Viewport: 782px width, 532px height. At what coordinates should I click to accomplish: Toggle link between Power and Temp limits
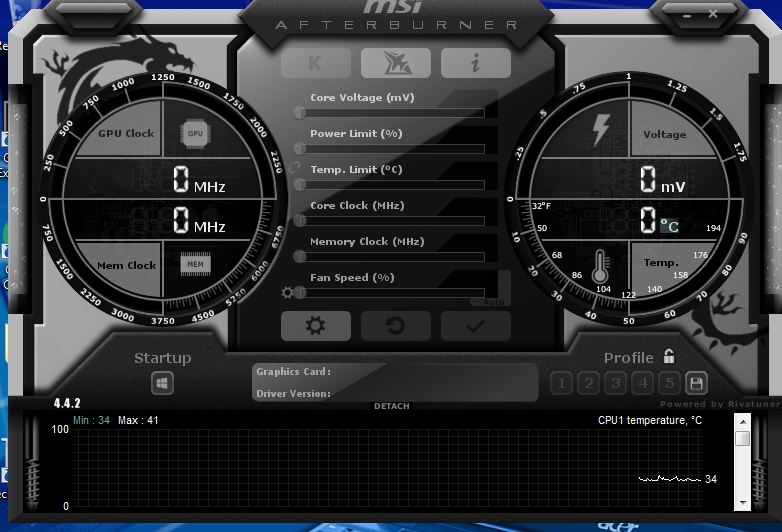coord(294,167)
